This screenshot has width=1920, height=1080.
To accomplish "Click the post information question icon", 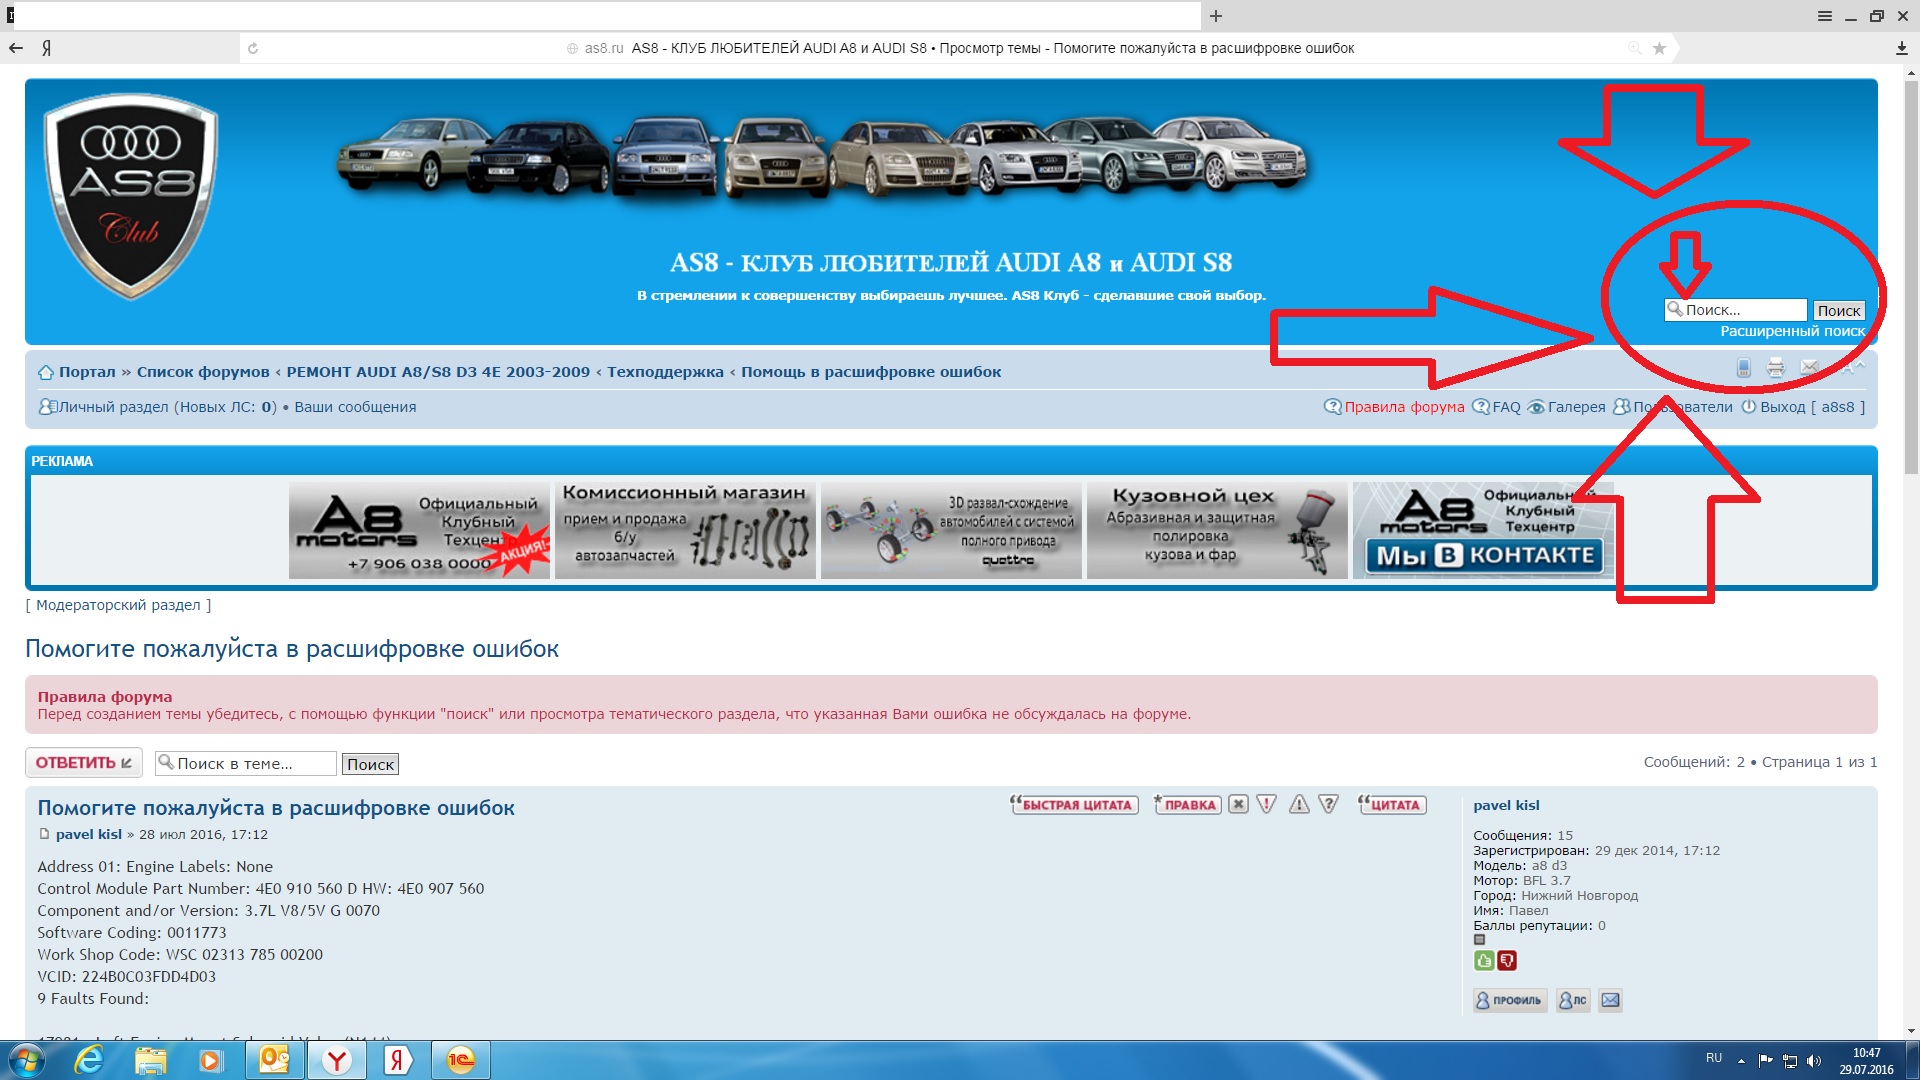I will coord(1328,805).
